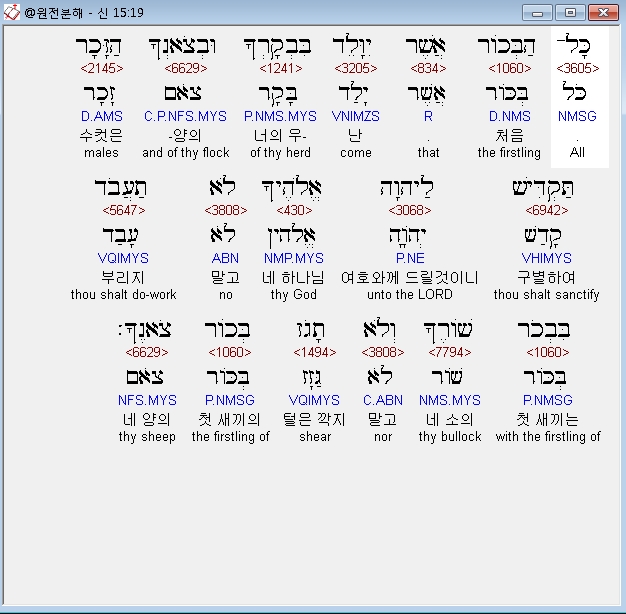Minimize the 원전분해 window
Screen dimensions: 626x614
point(537,13)
